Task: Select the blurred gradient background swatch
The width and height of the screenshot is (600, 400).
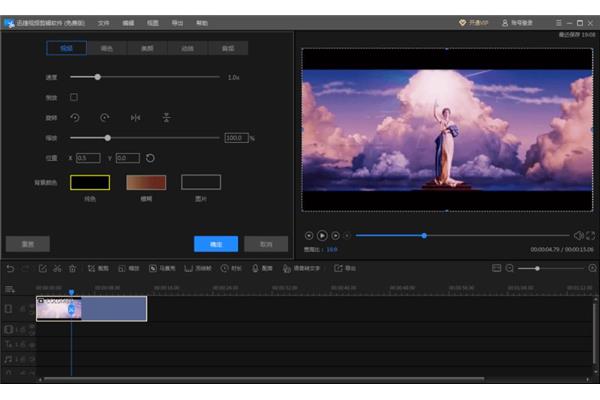Action: pos(146,182)
